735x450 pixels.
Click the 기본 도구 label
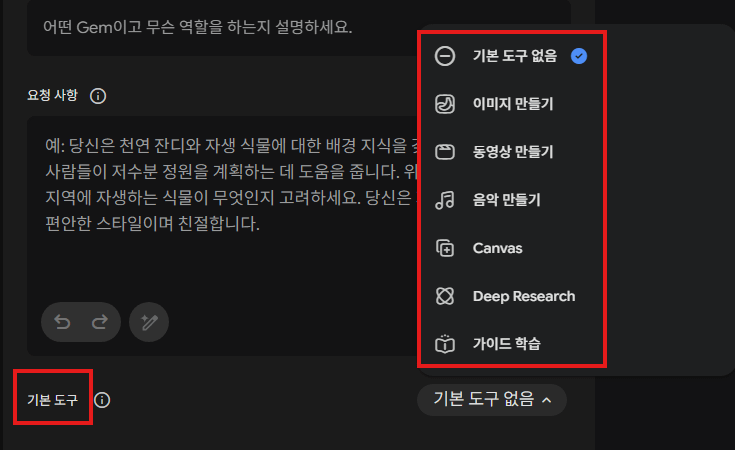[52, 400]
